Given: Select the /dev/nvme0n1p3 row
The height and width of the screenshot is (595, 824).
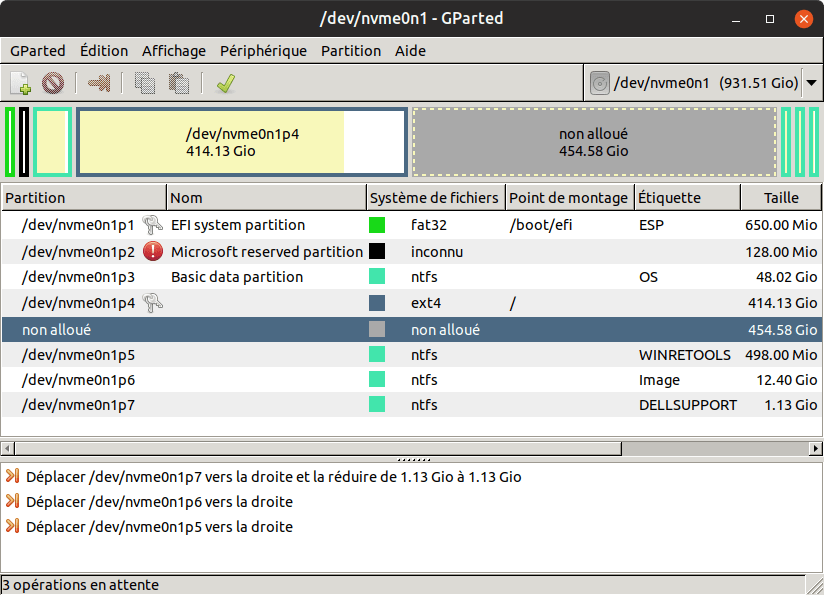Looking at the screenshot, I should [x=411, y=276].
